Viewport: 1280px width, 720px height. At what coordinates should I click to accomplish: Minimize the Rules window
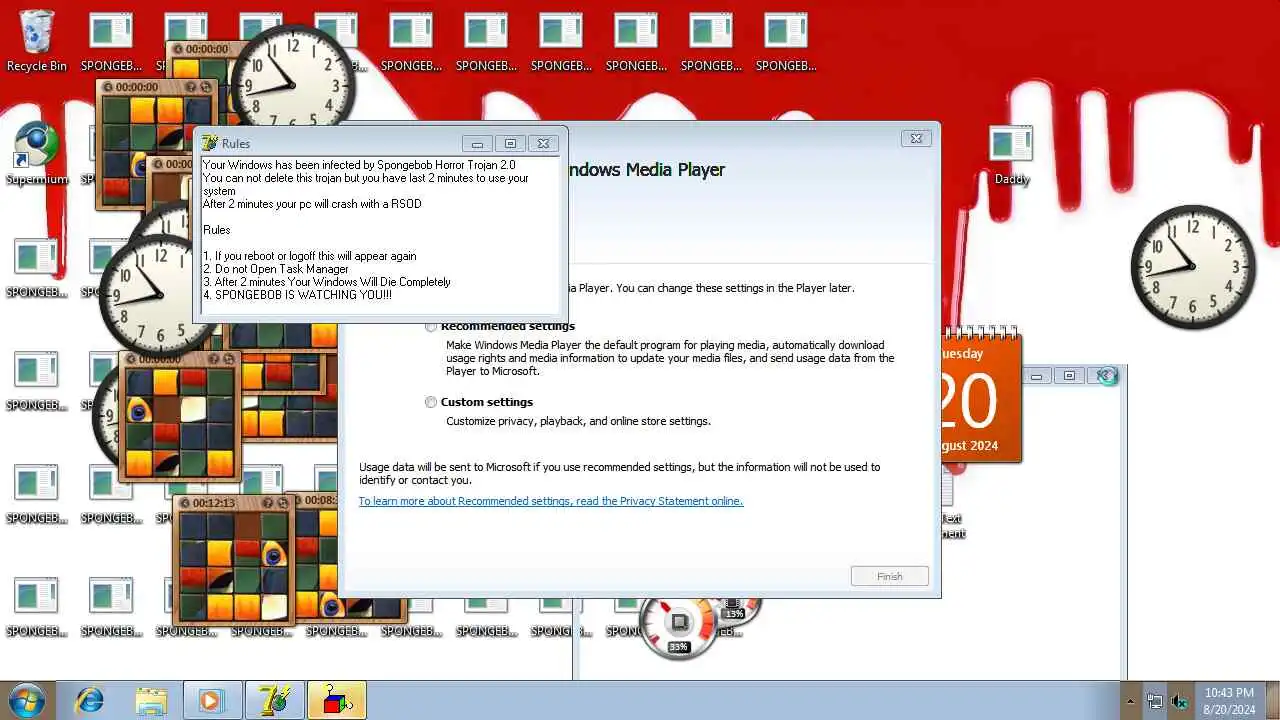478,143
